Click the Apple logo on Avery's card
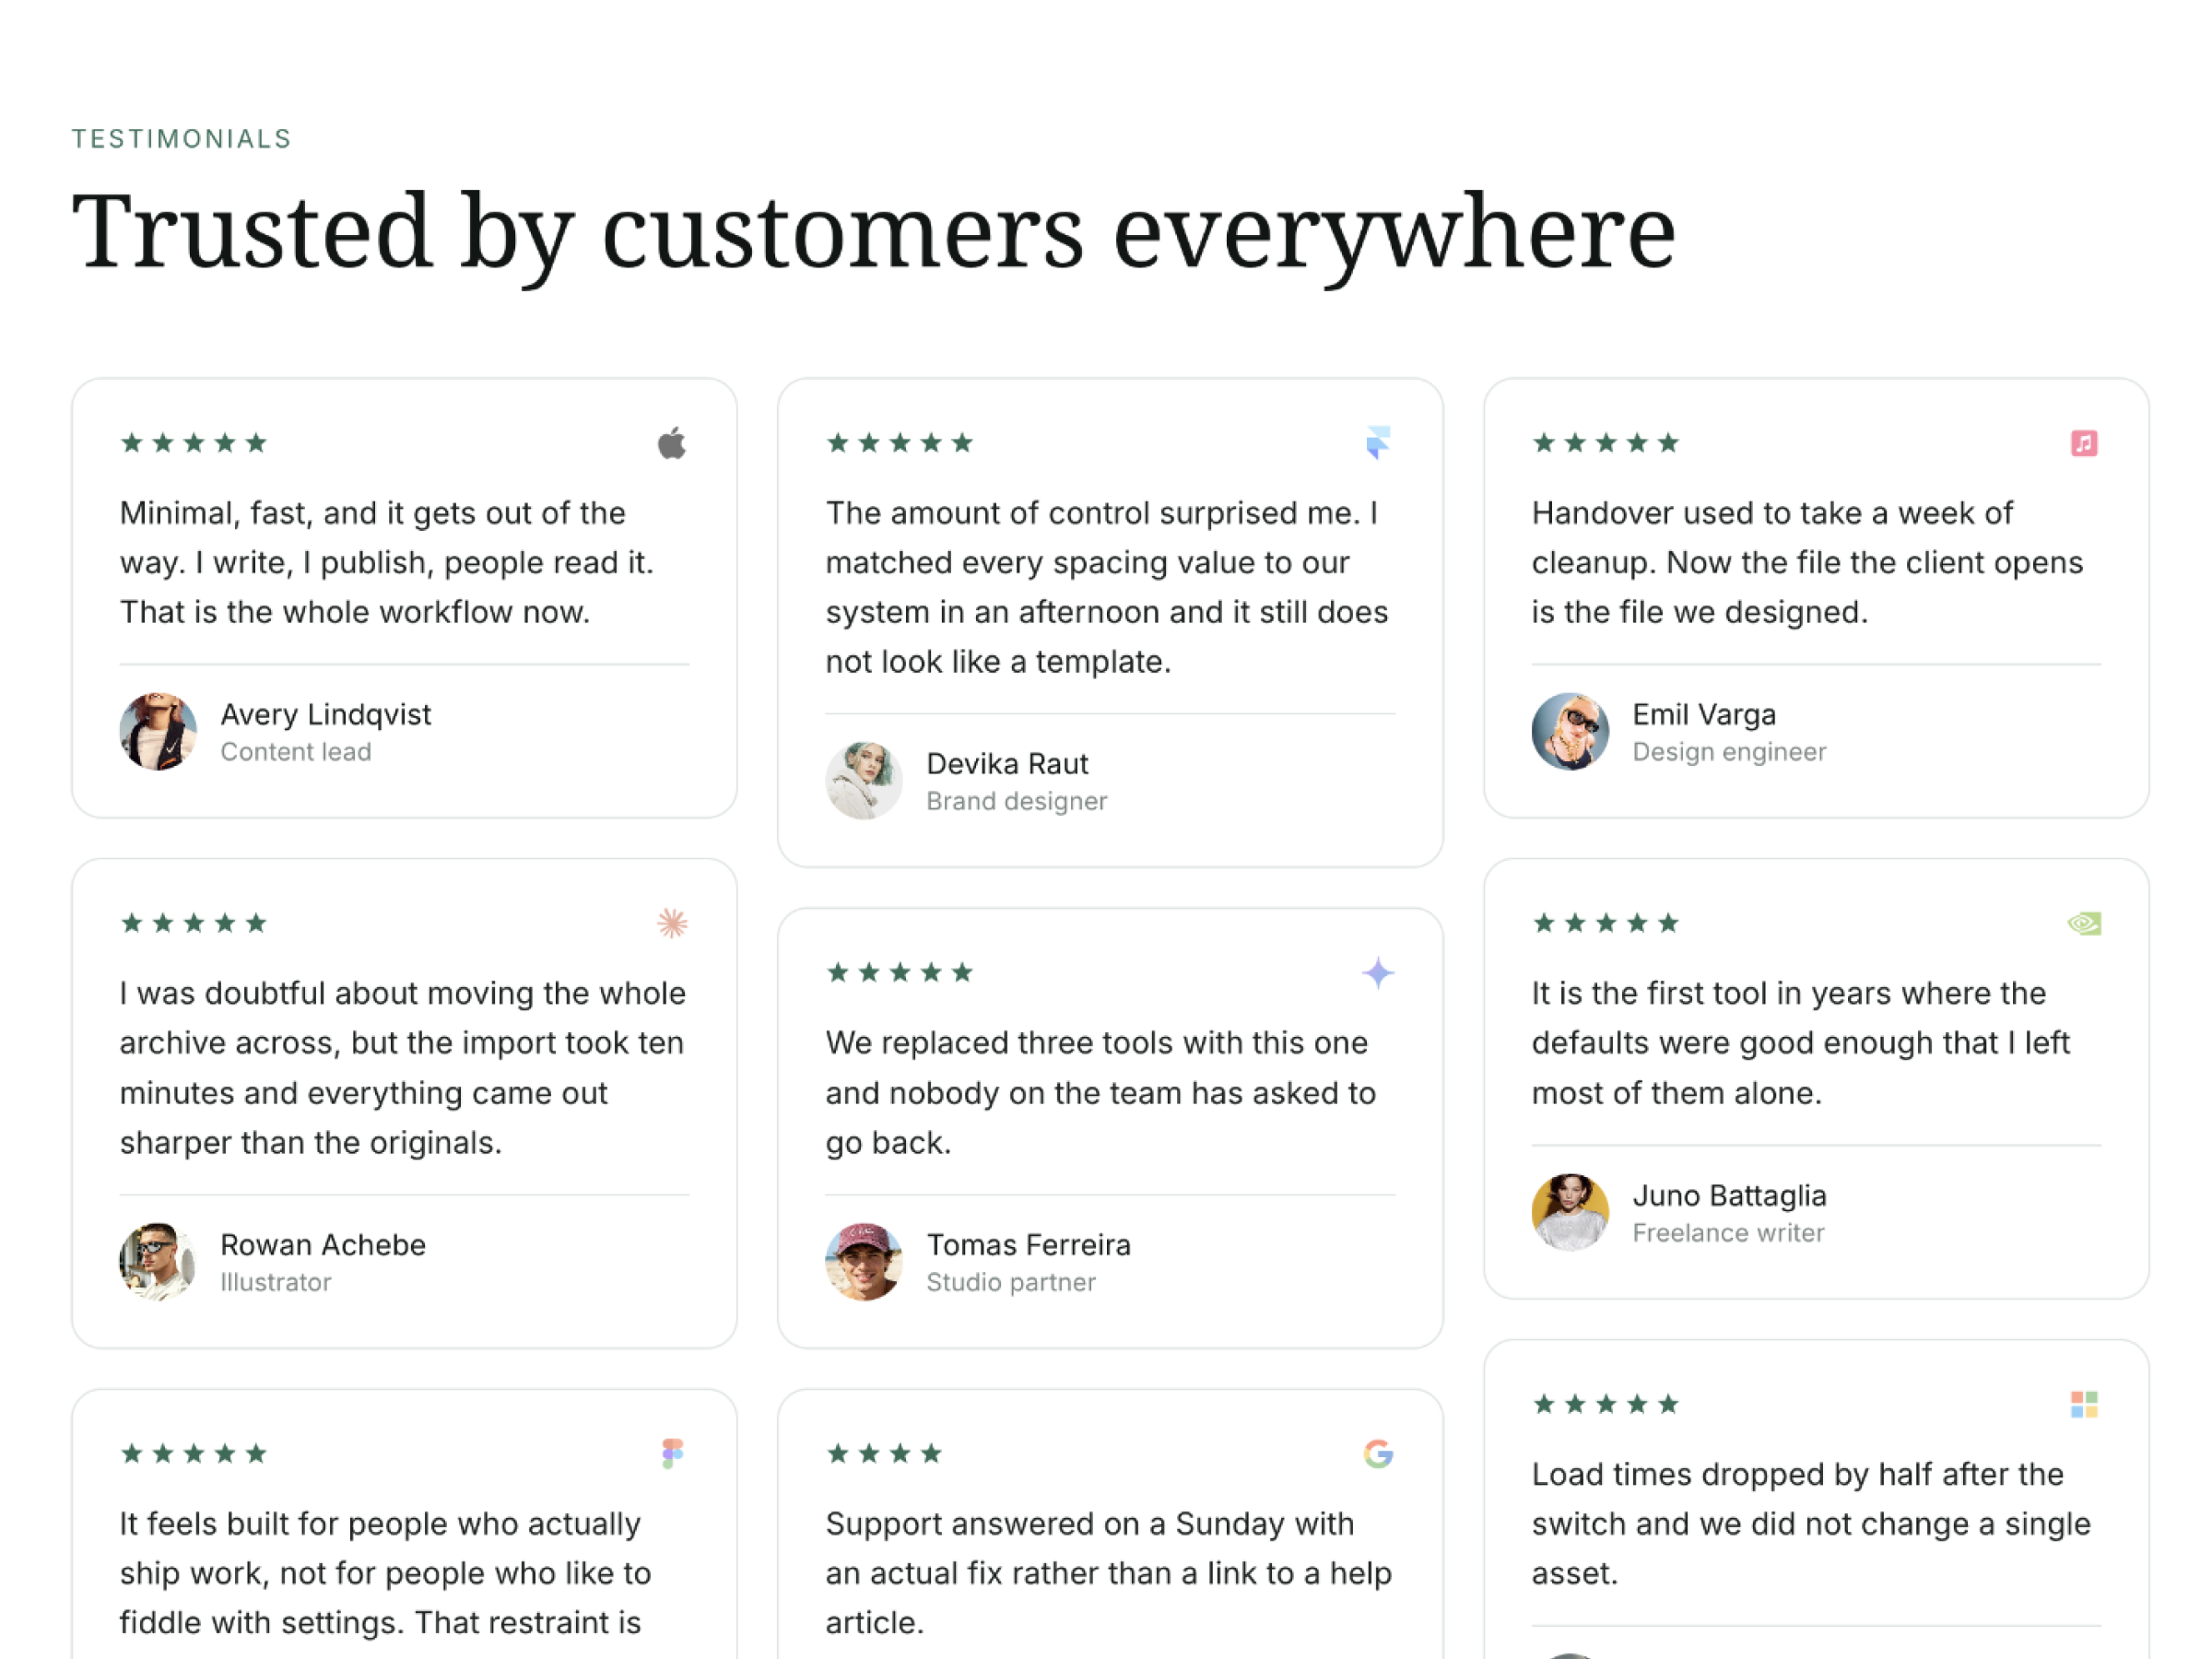2212x1659 pixels. click(x=672, y=442)
